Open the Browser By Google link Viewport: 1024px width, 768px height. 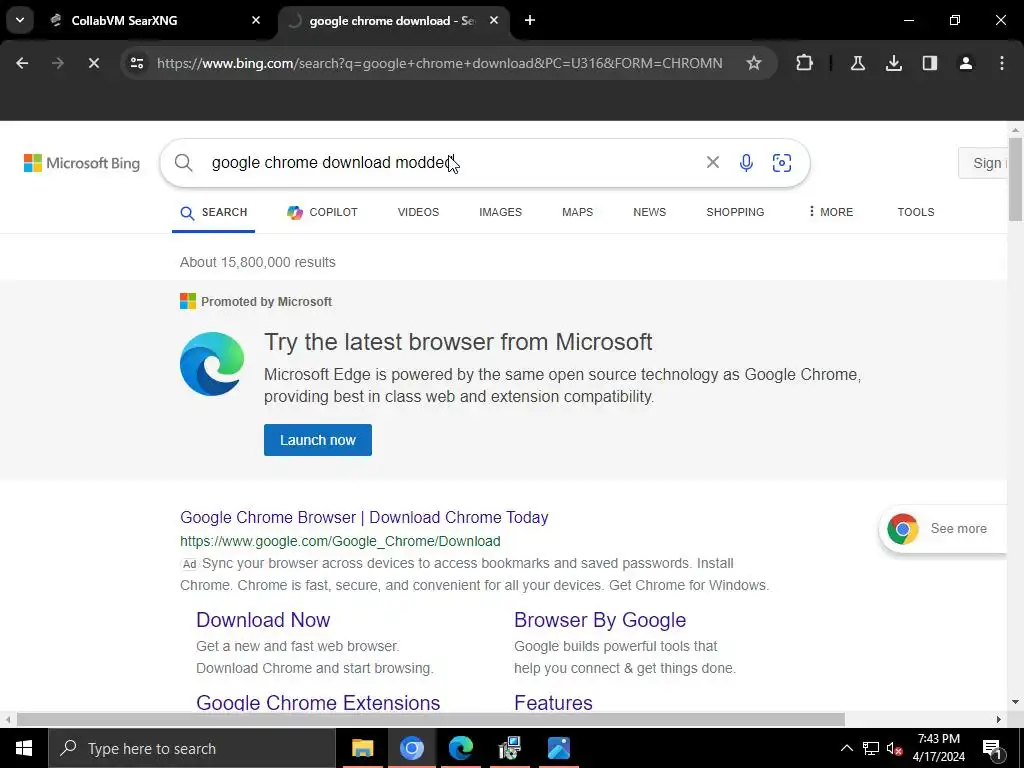pos(600,620)
